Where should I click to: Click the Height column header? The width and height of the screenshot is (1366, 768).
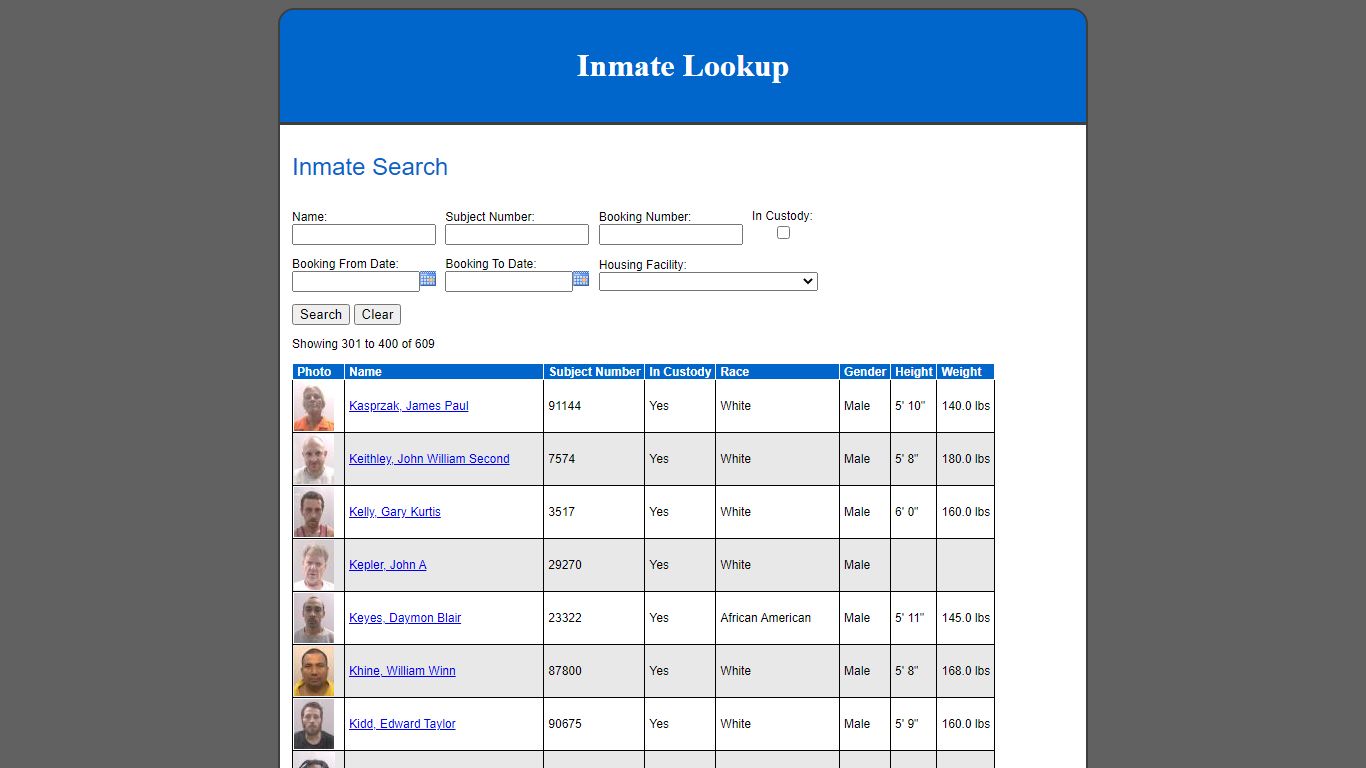tap(913, 372)
